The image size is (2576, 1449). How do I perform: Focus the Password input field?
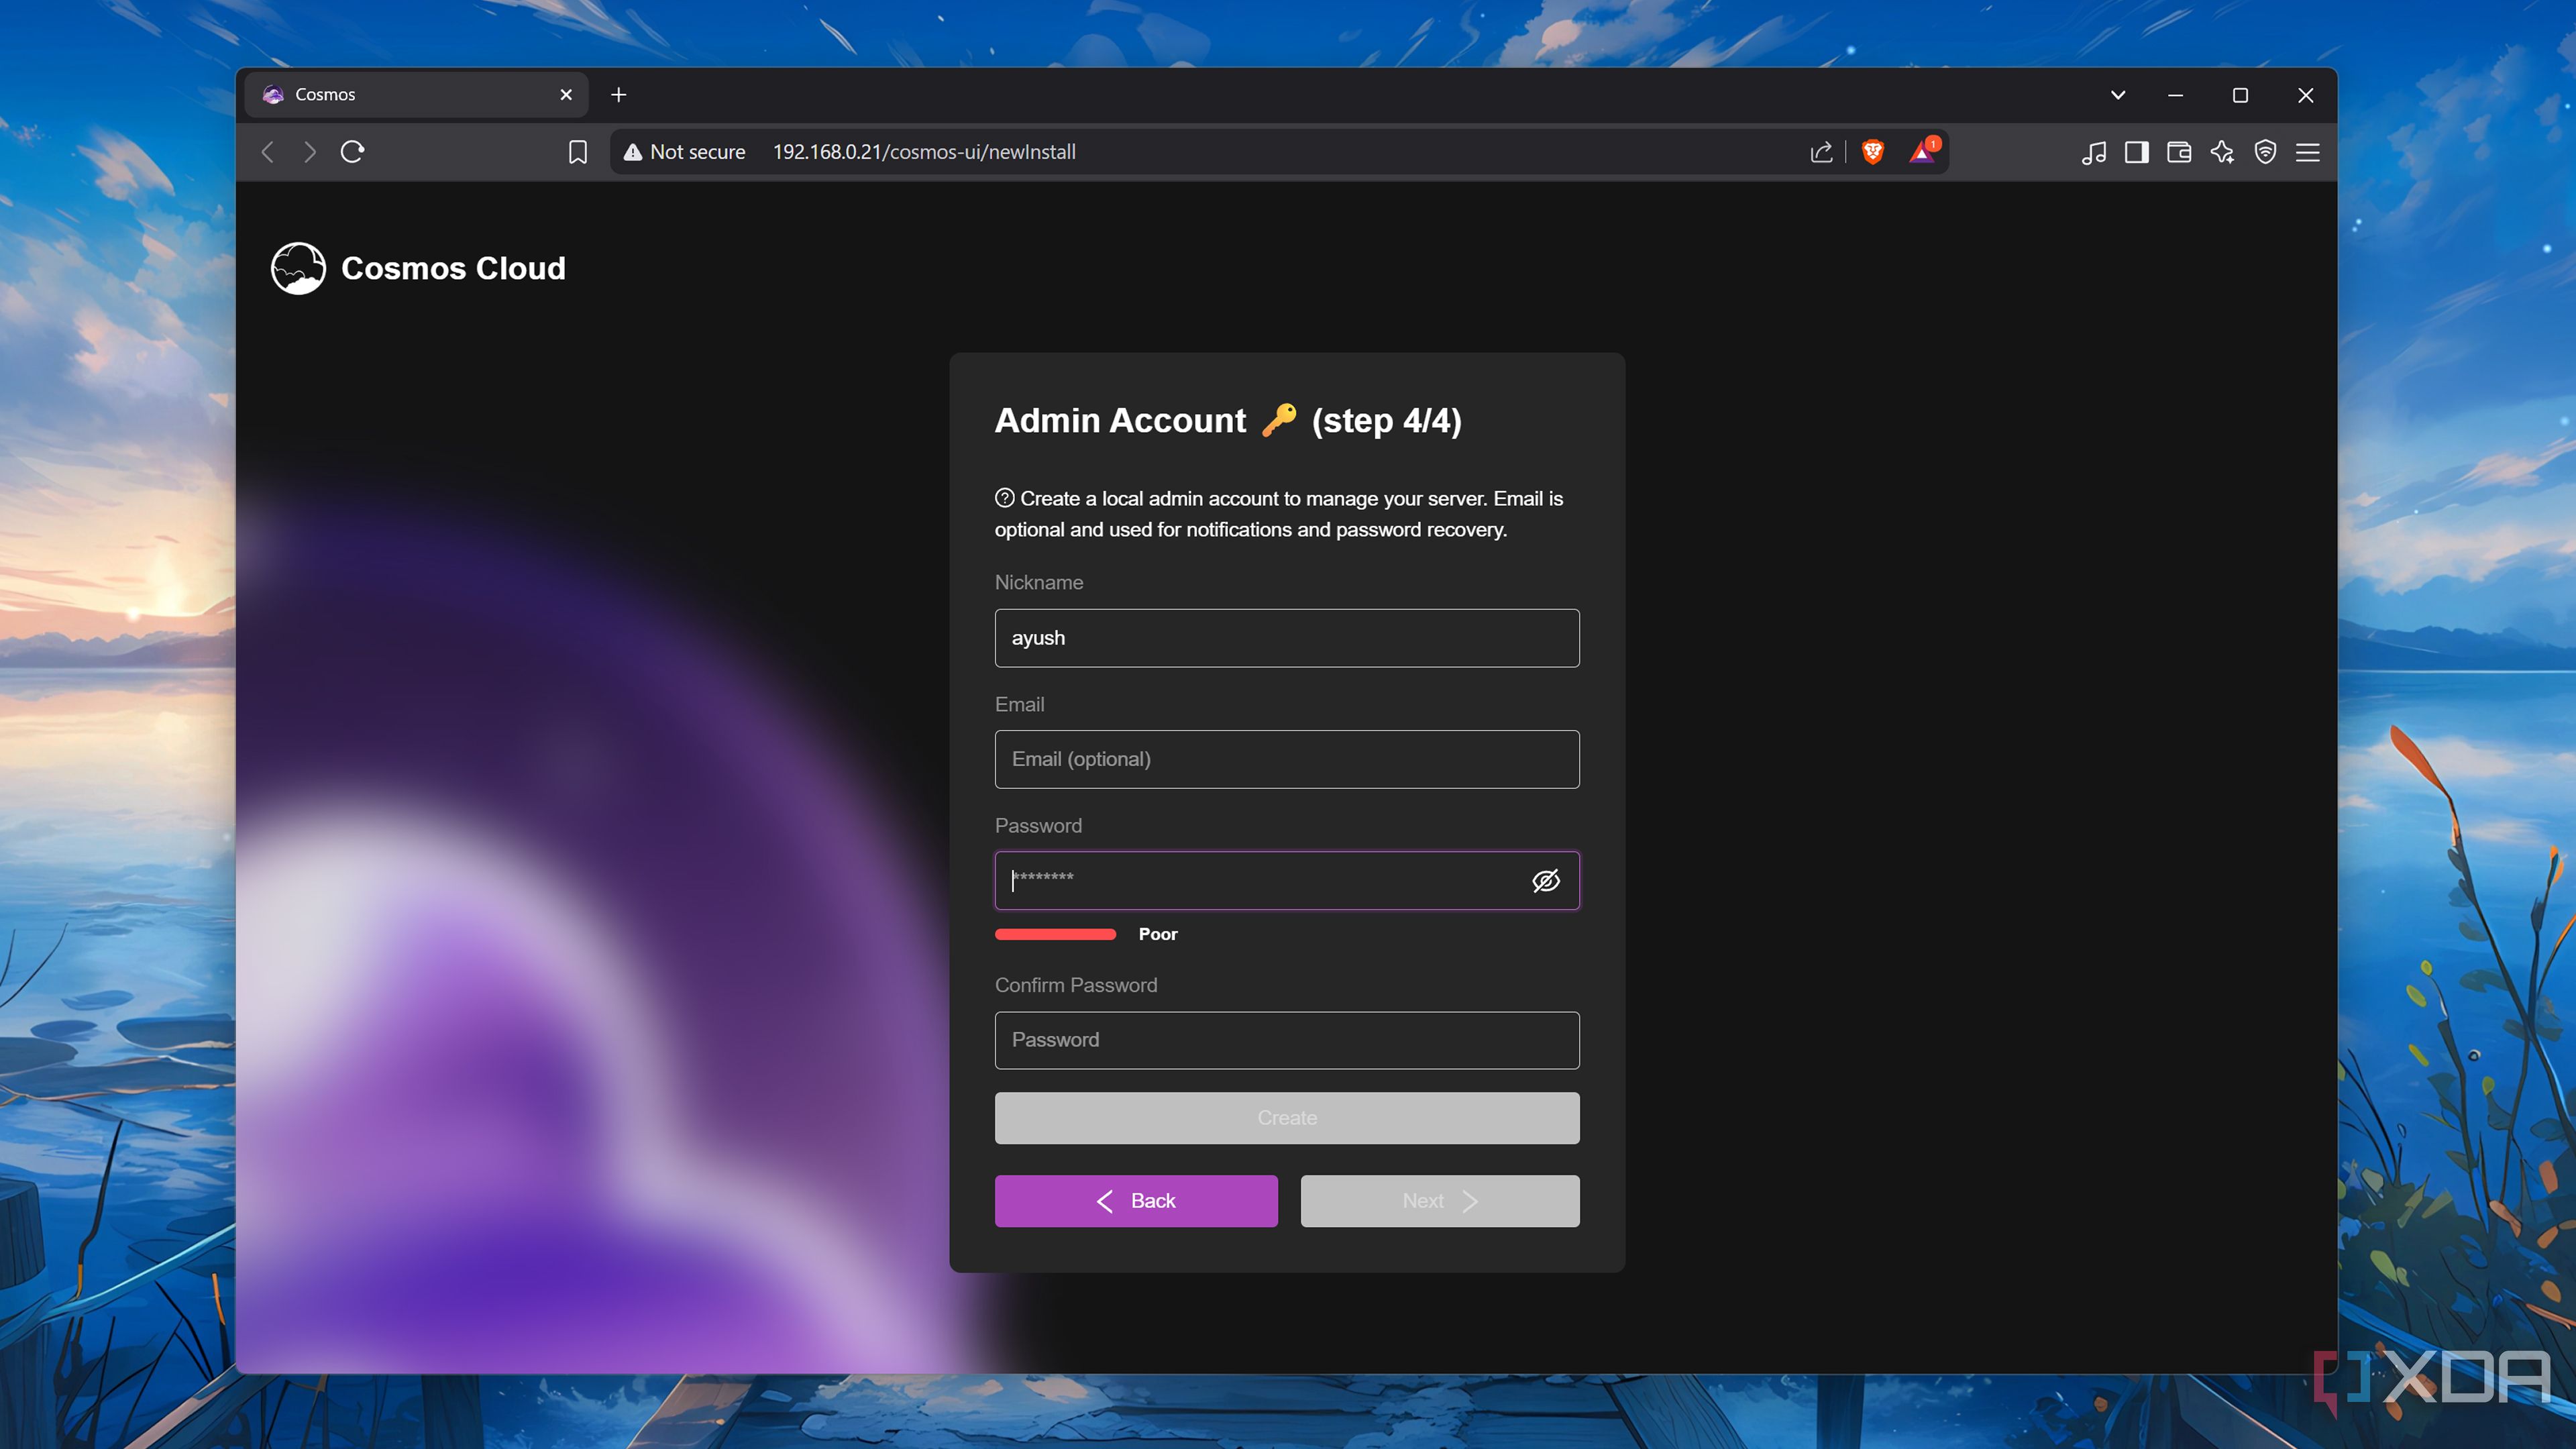[1287, 880]
